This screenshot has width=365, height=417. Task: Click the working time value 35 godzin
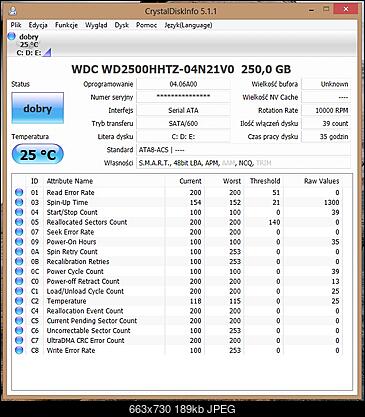tap(326, 137)
